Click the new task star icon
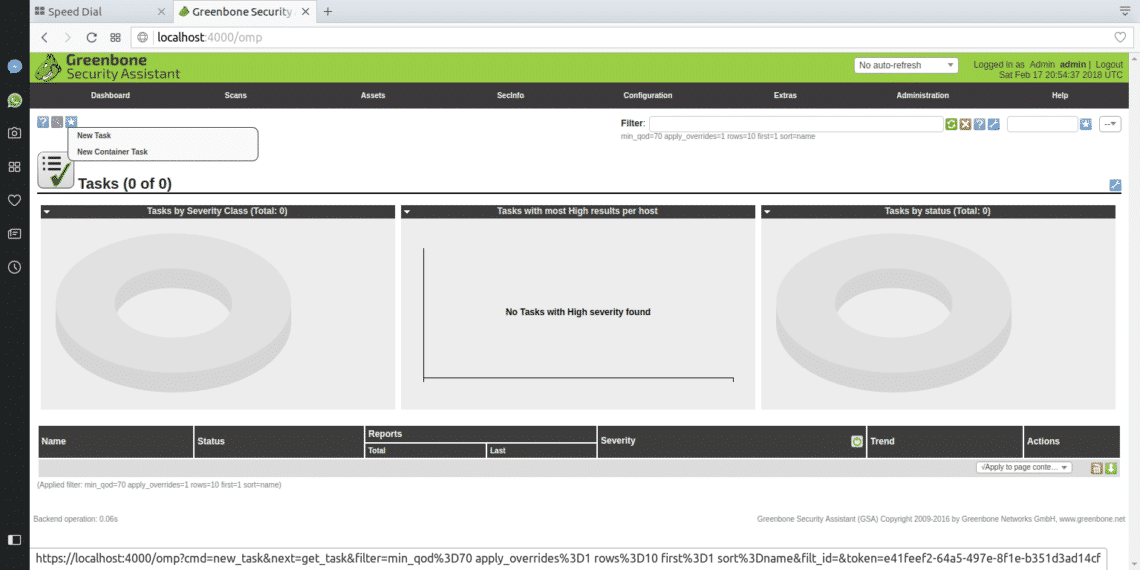The height and width of the screenshot is (570, 1140). pos(71,122)
